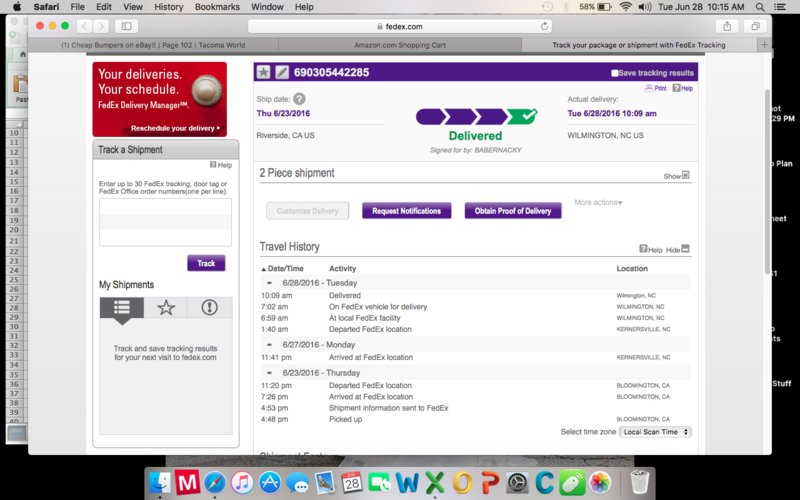Open Microsoft Word from the dock
The width and height of the screenshot is (800, 500).
(x=407, y=482)
